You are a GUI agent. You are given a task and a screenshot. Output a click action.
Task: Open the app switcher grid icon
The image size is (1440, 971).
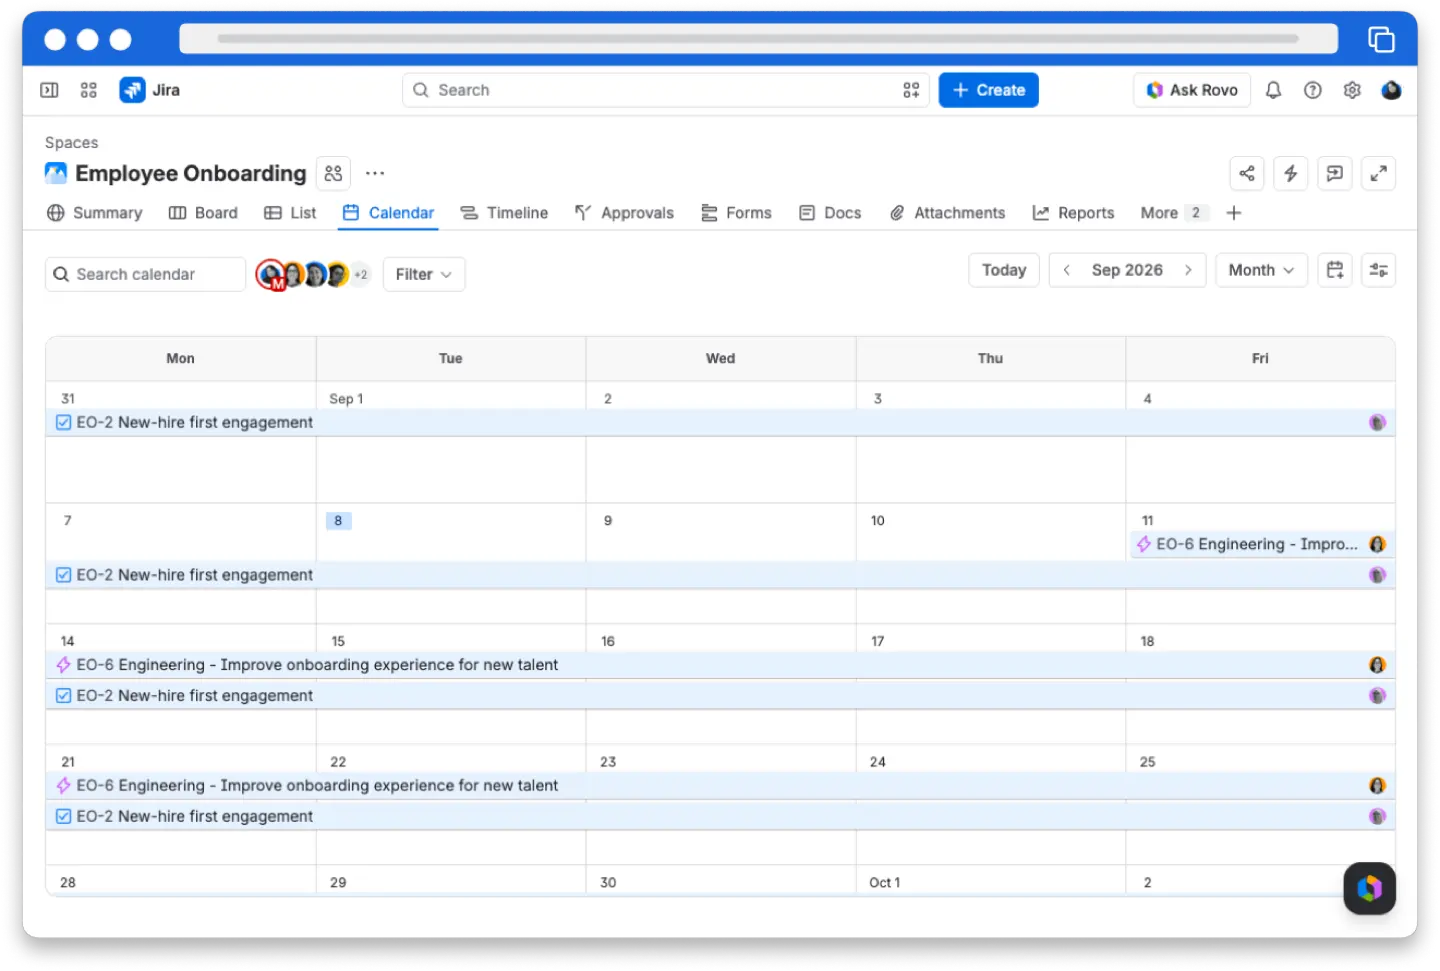(x=89, y=90)
